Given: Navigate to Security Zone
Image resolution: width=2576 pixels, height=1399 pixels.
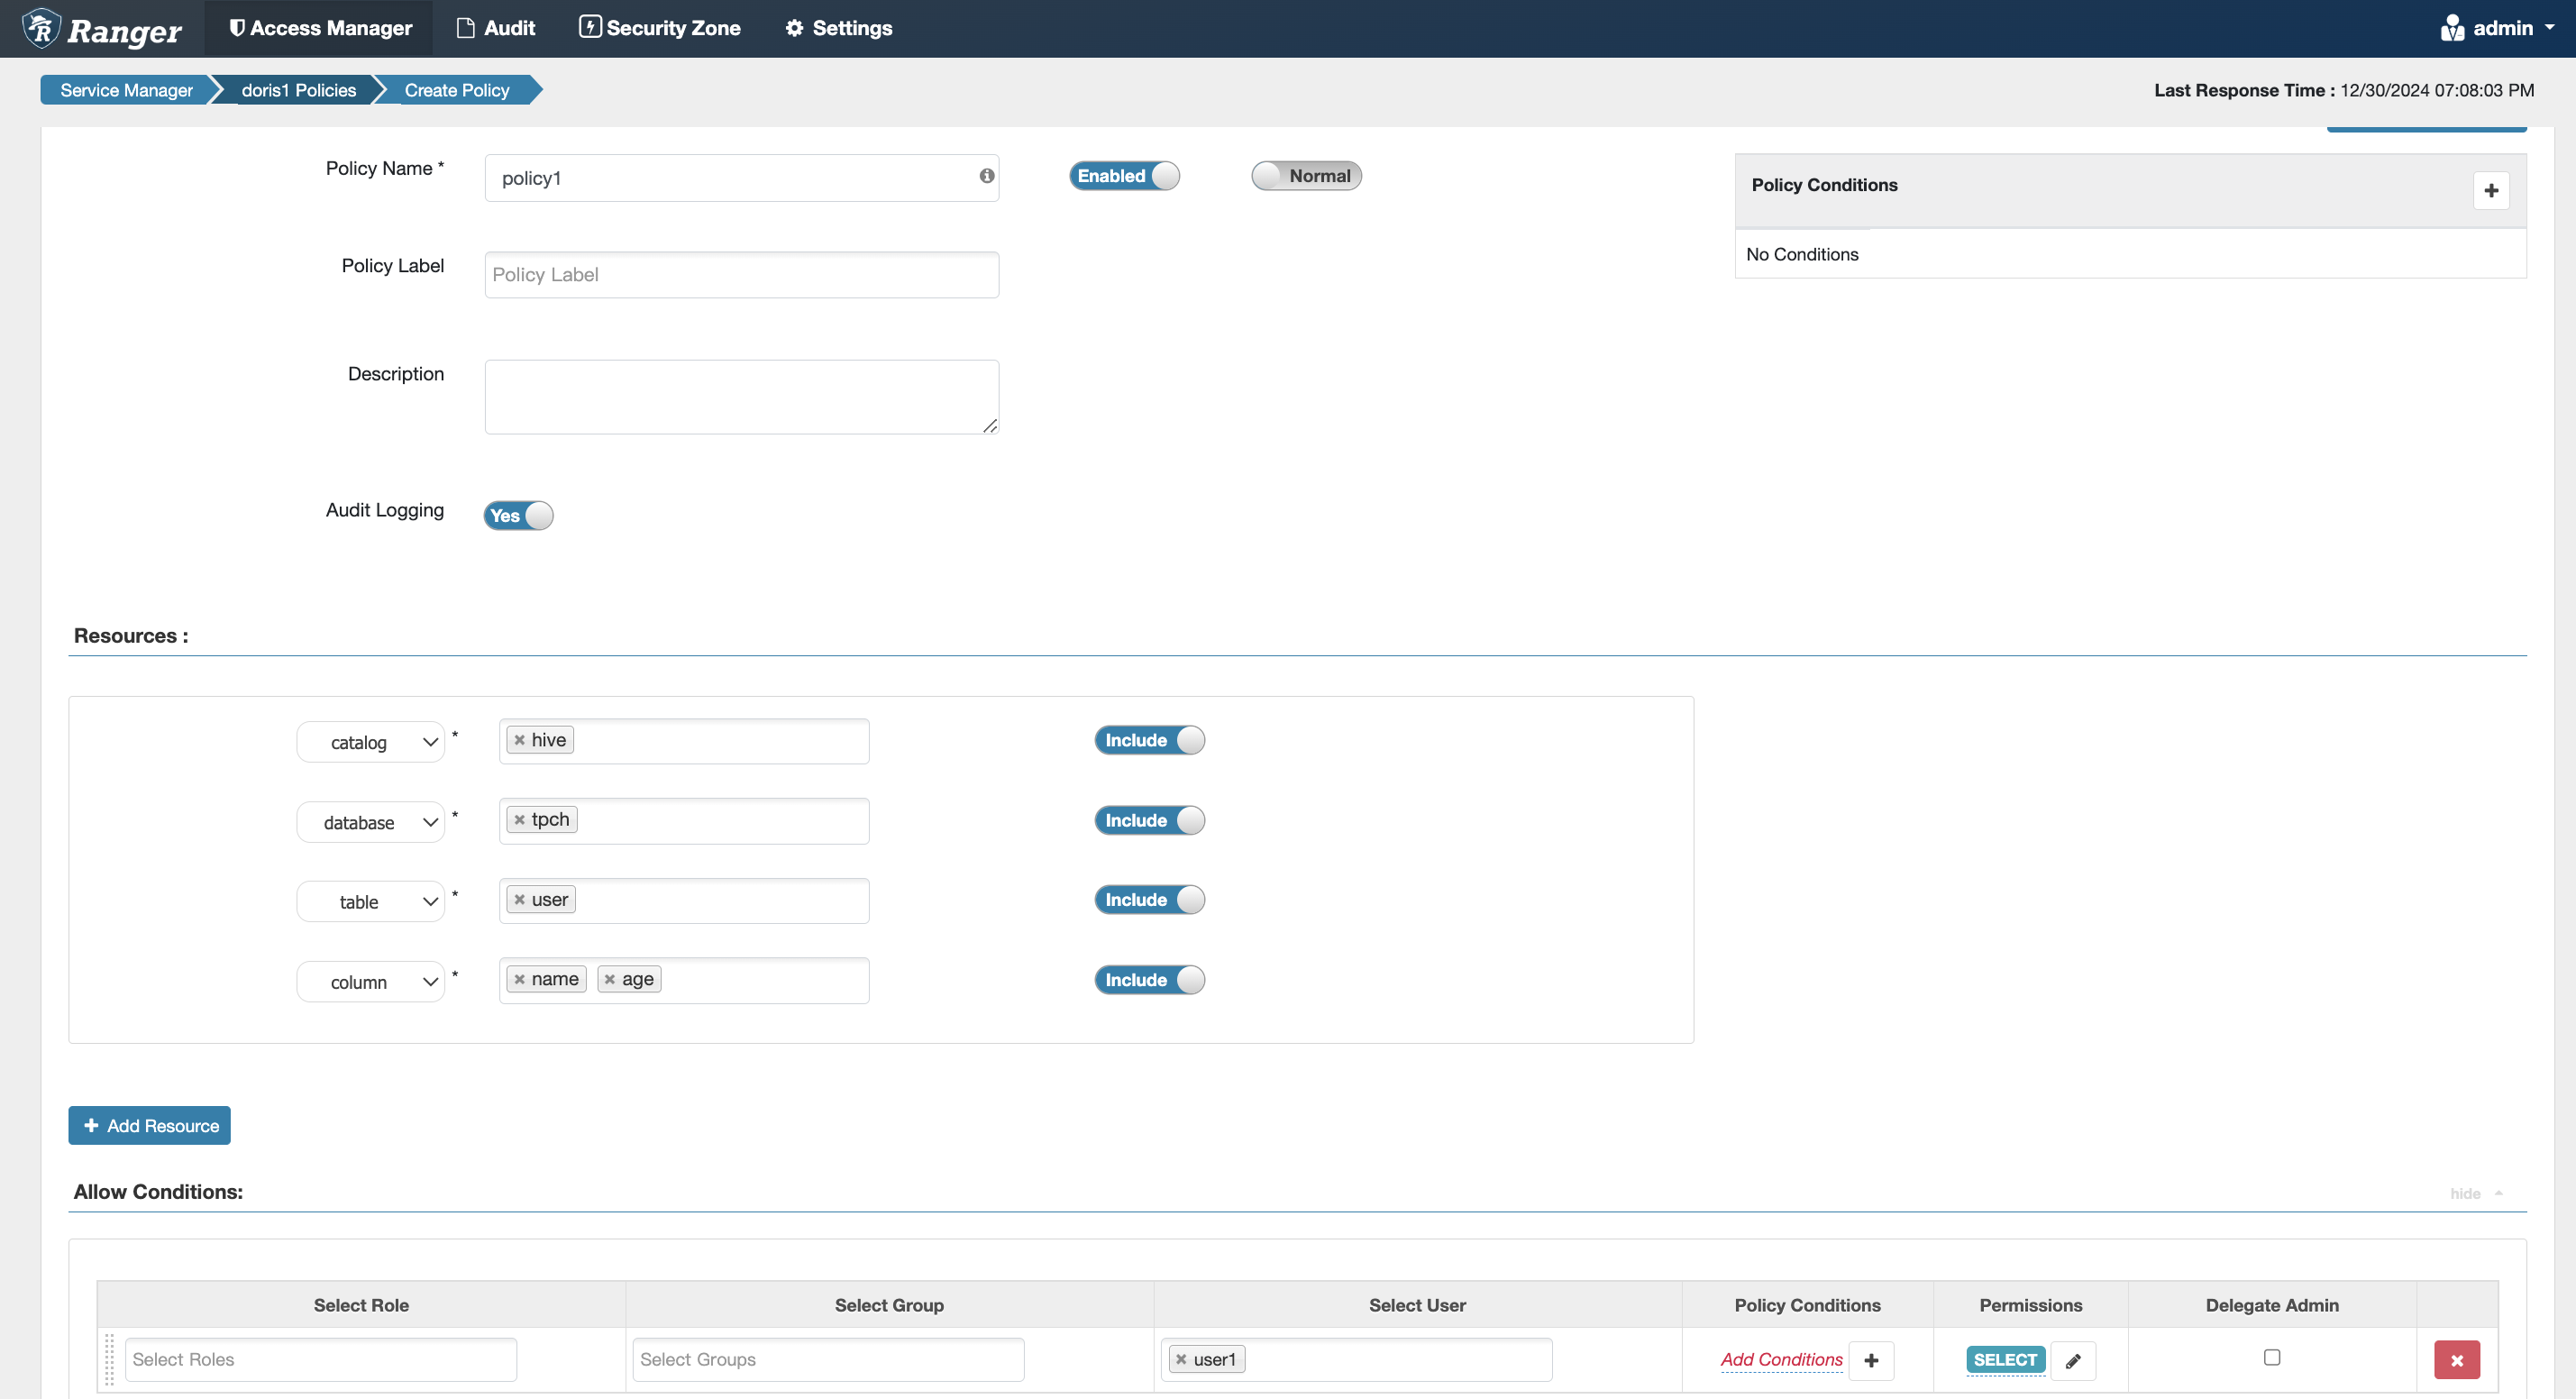Looking at the screenshot, I should pyautogui.click(x=659, y=27).
